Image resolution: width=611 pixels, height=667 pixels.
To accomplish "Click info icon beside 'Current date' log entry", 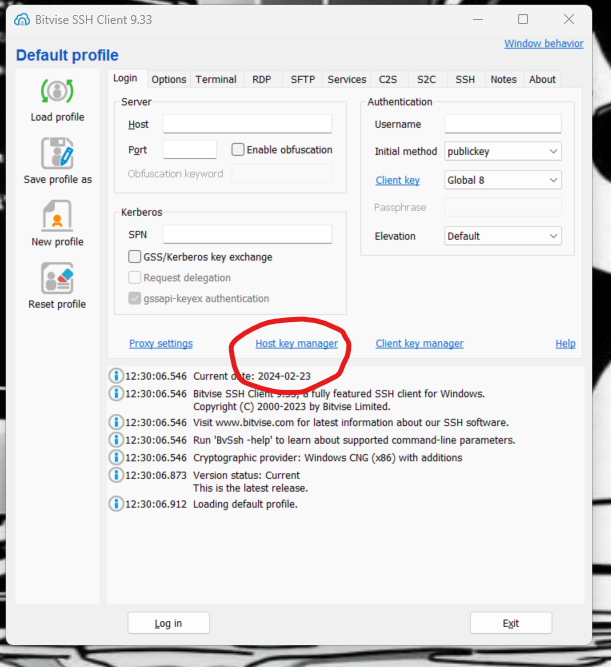I will tap(116, 376).
